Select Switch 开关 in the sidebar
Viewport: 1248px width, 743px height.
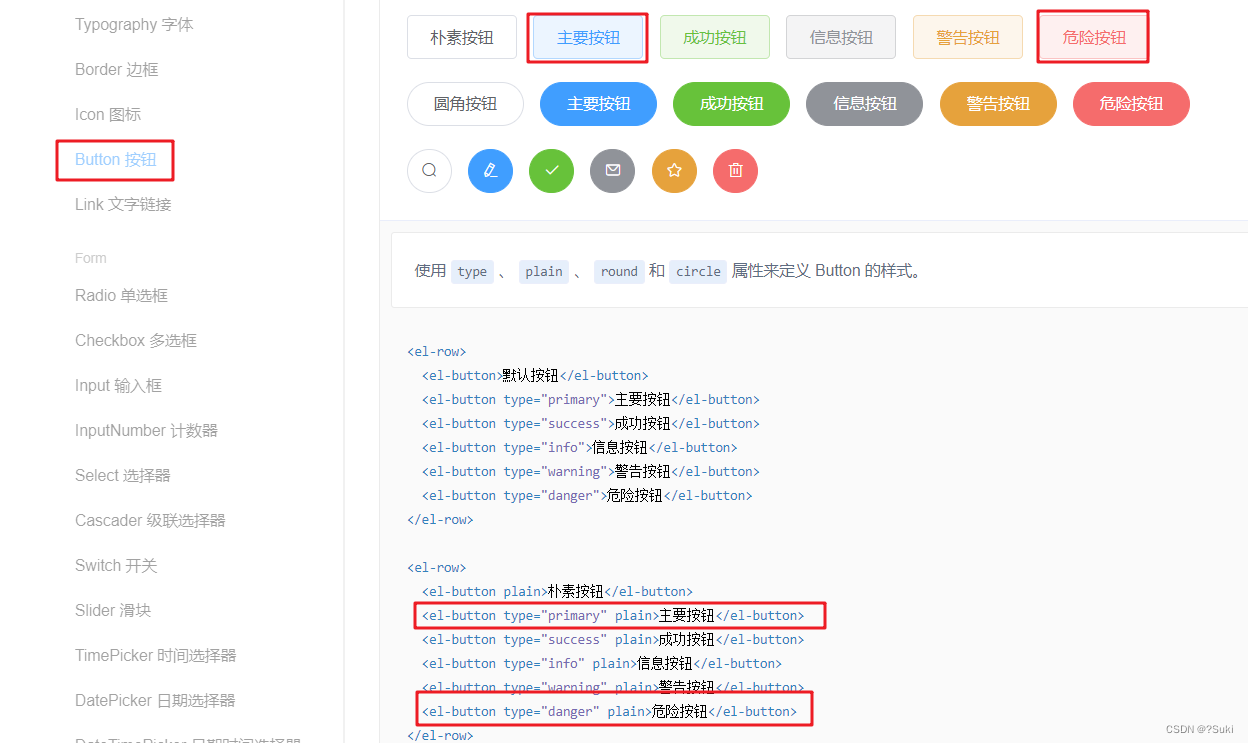116,566
